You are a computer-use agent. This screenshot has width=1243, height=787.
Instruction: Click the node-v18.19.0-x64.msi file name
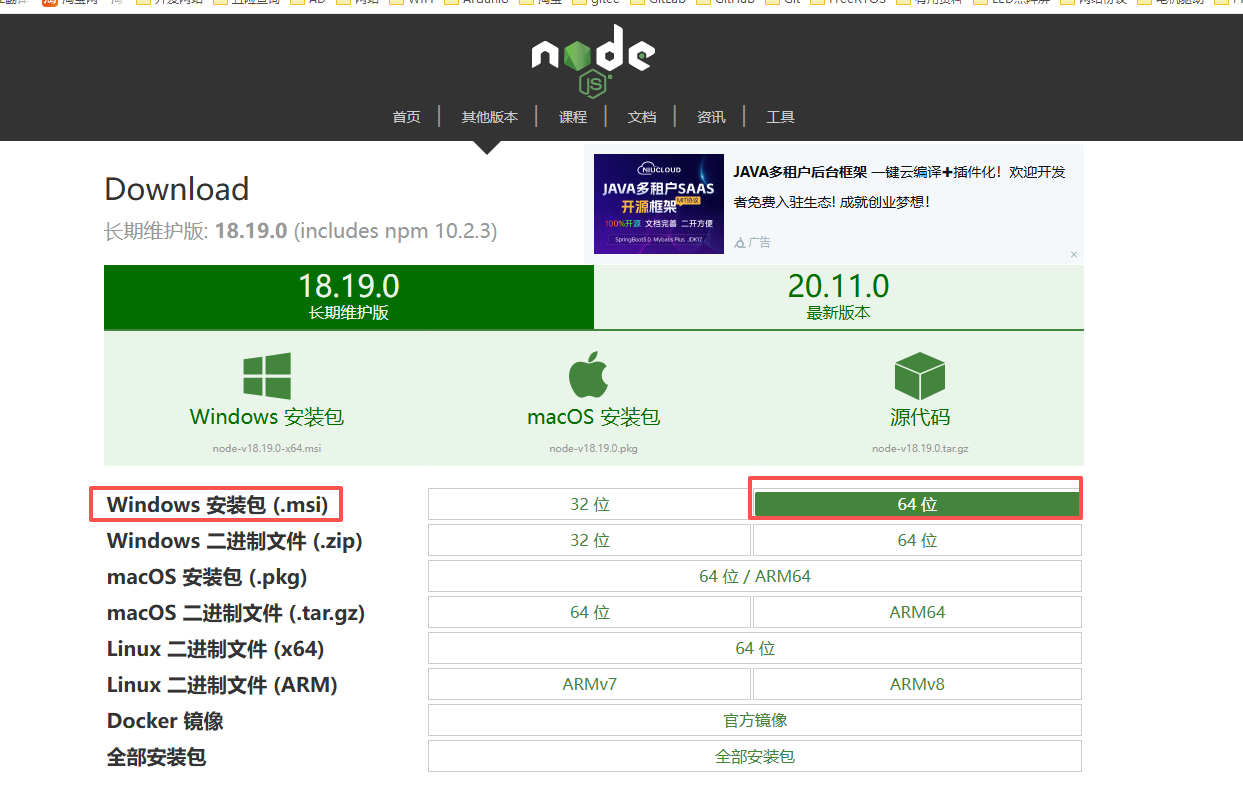pos(267,448)
